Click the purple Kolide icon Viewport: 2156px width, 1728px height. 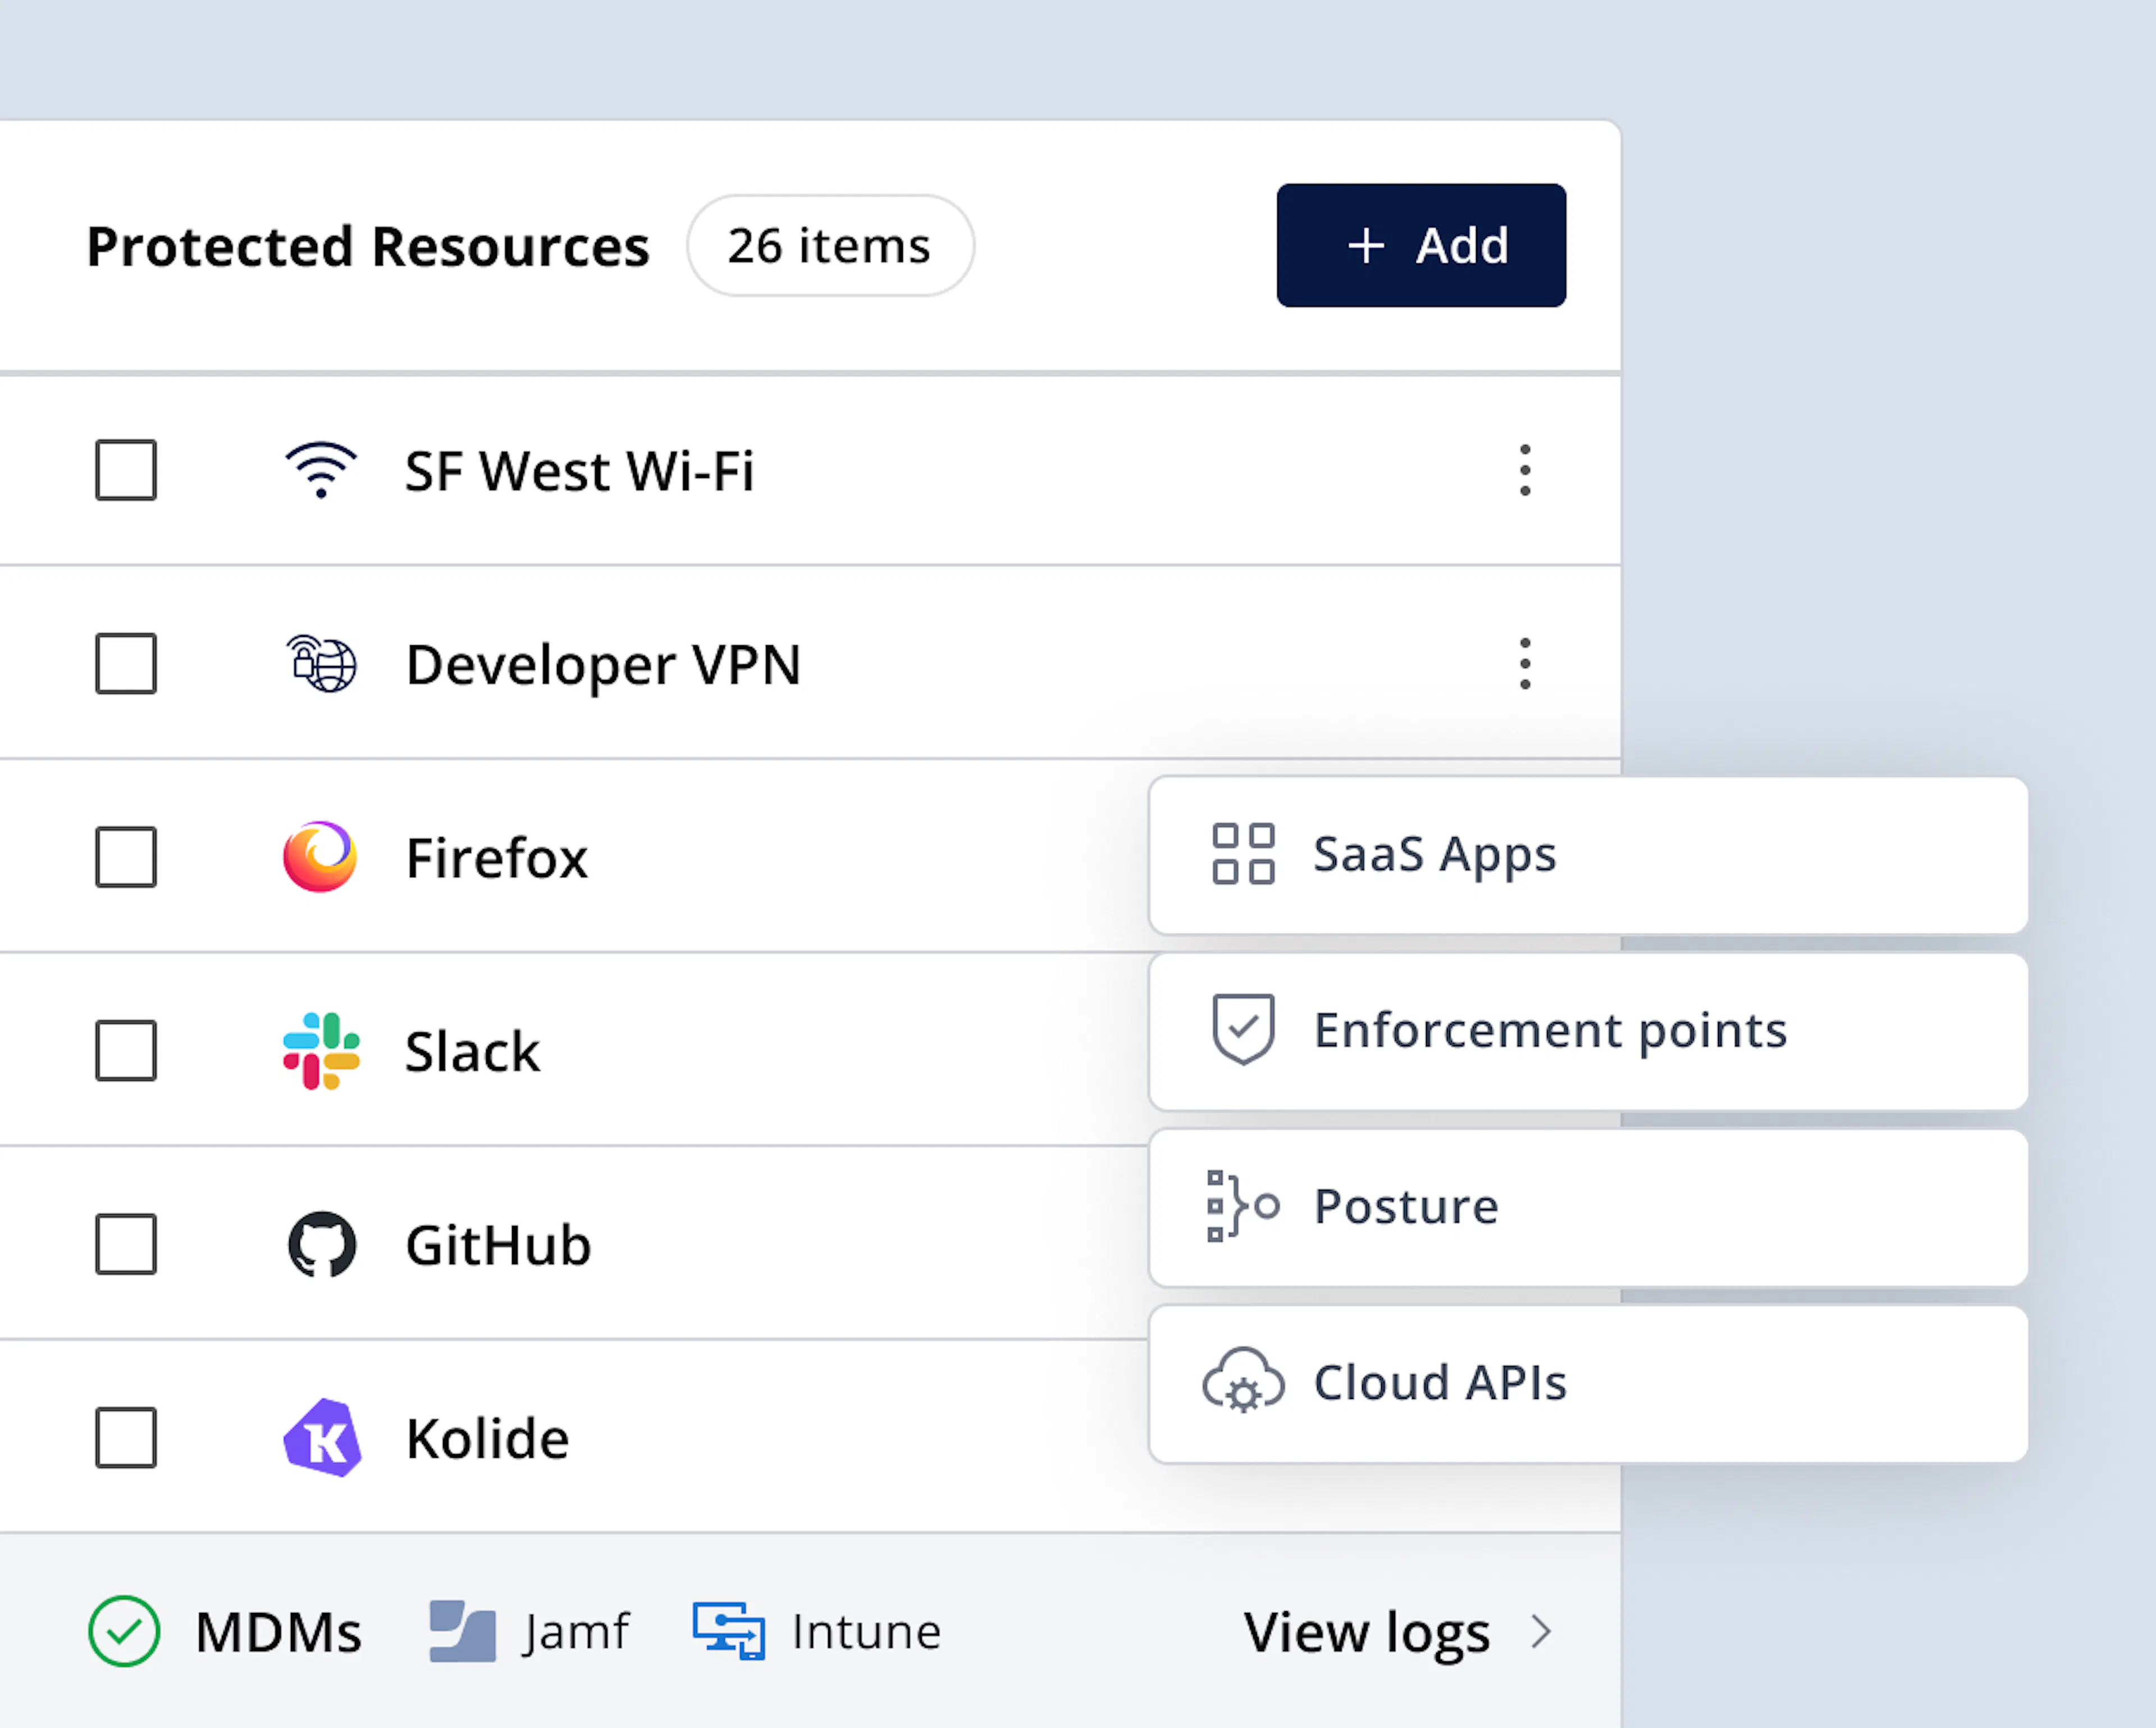pos(321,1437)
